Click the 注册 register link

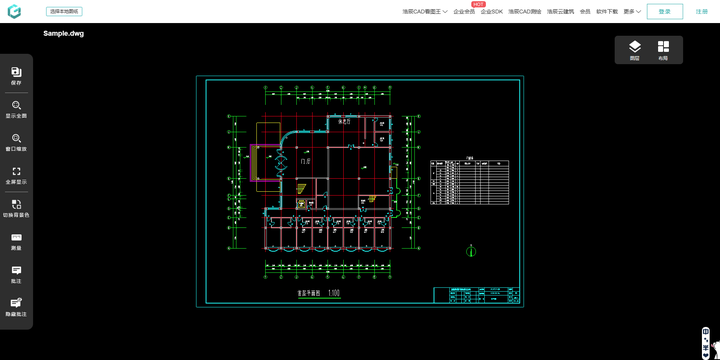tap(702, 11)
